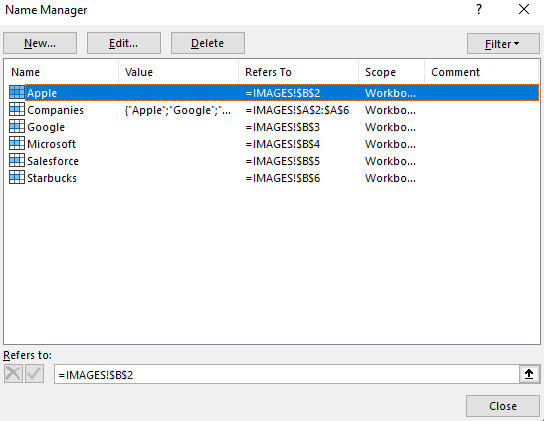Click the Starbucks named range icon

(x=17, y=177)
